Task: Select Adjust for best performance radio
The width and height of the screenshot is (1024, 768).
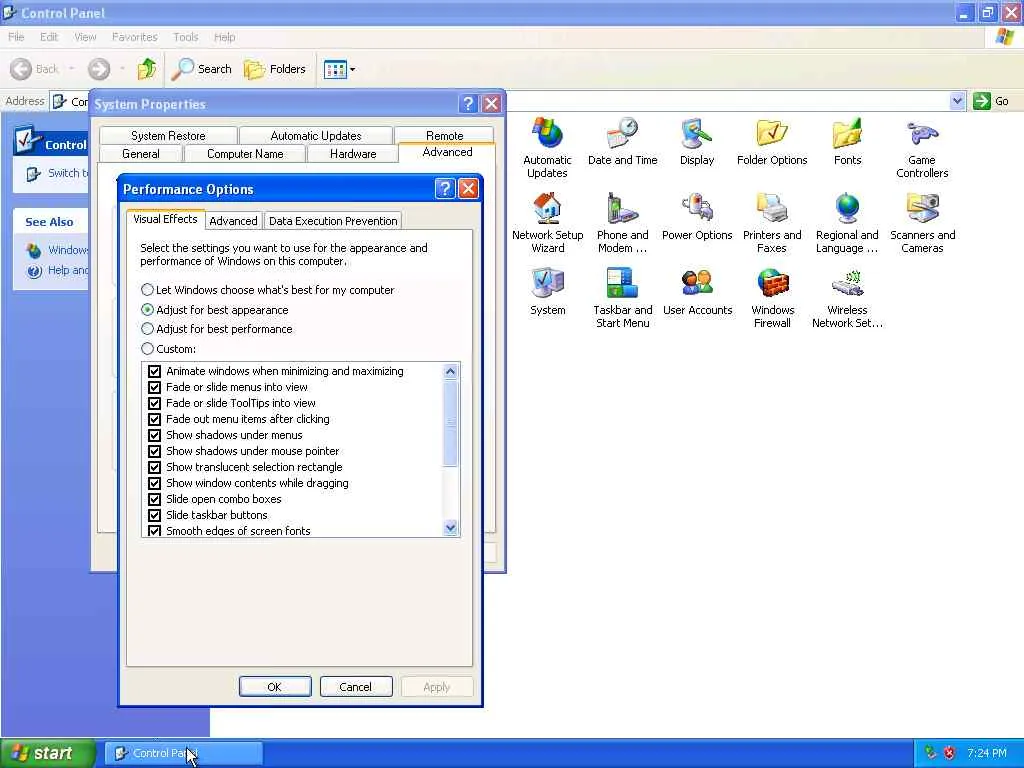Action: point(148,328)
